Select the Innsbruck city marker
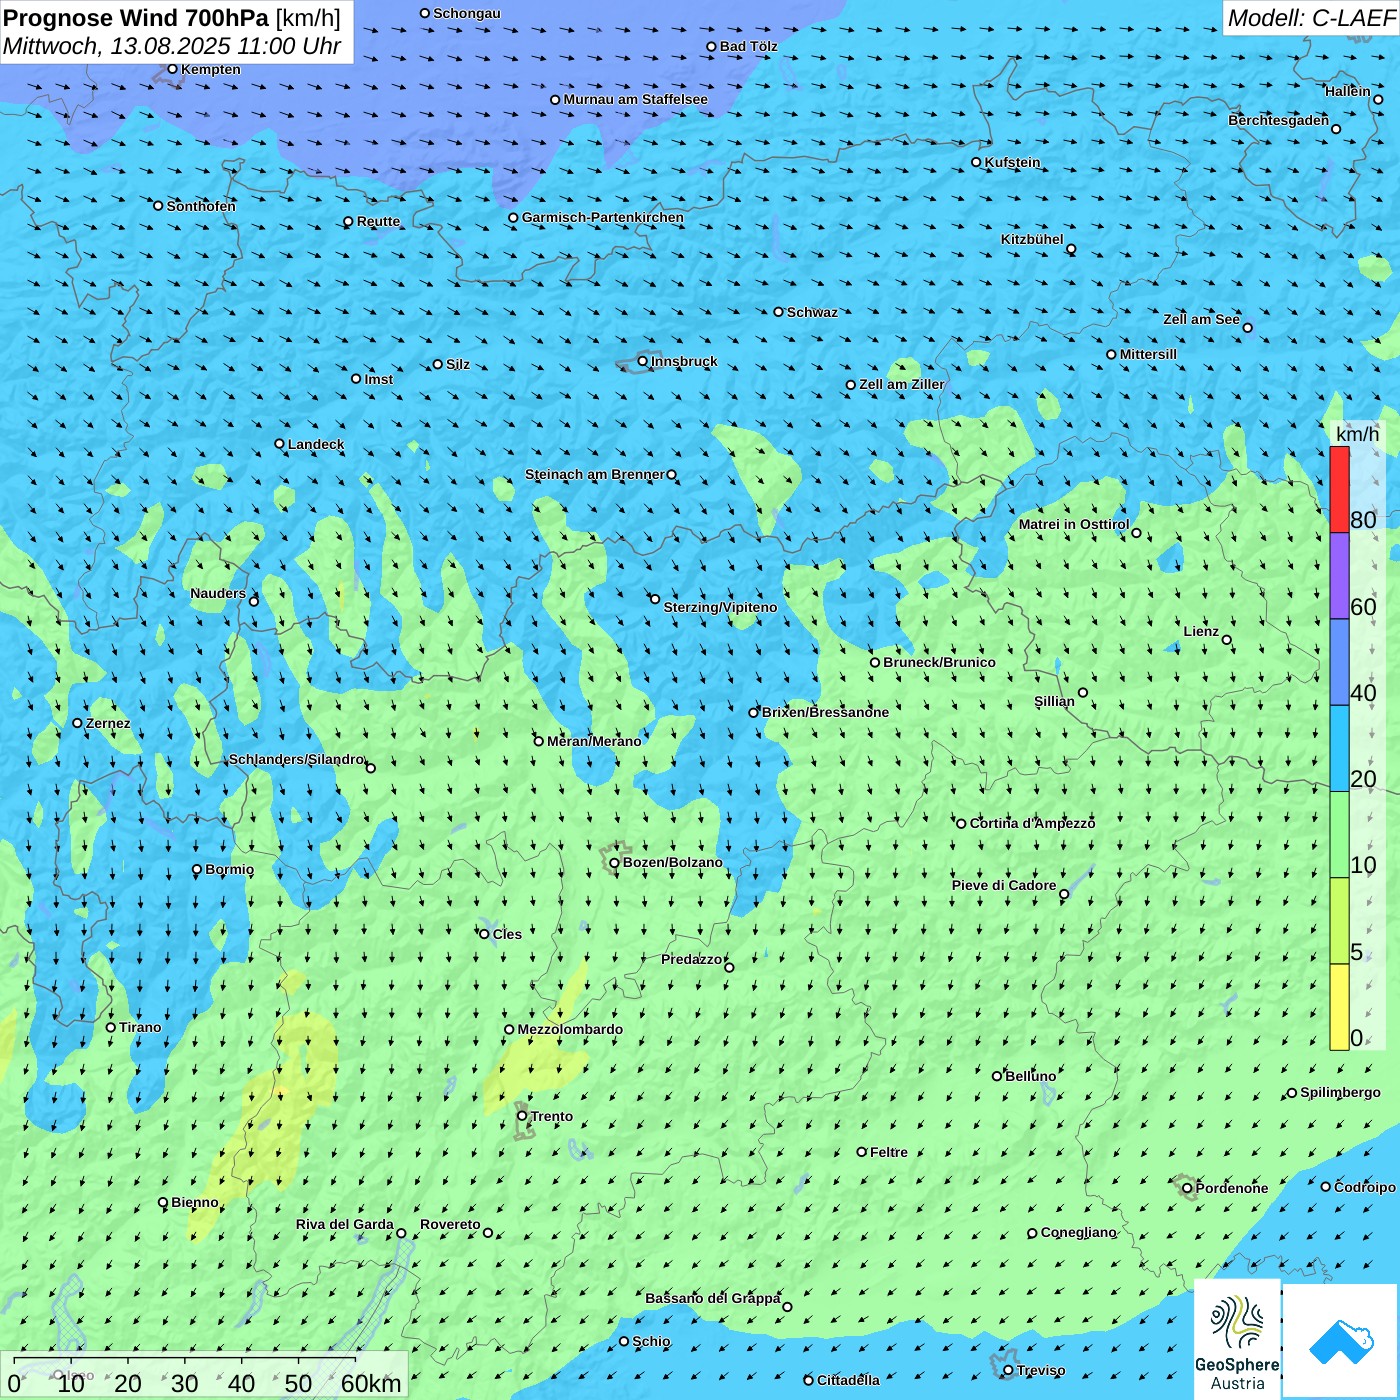The width and height of the screenshot is (1400, 1400). [x=643, y=361]
